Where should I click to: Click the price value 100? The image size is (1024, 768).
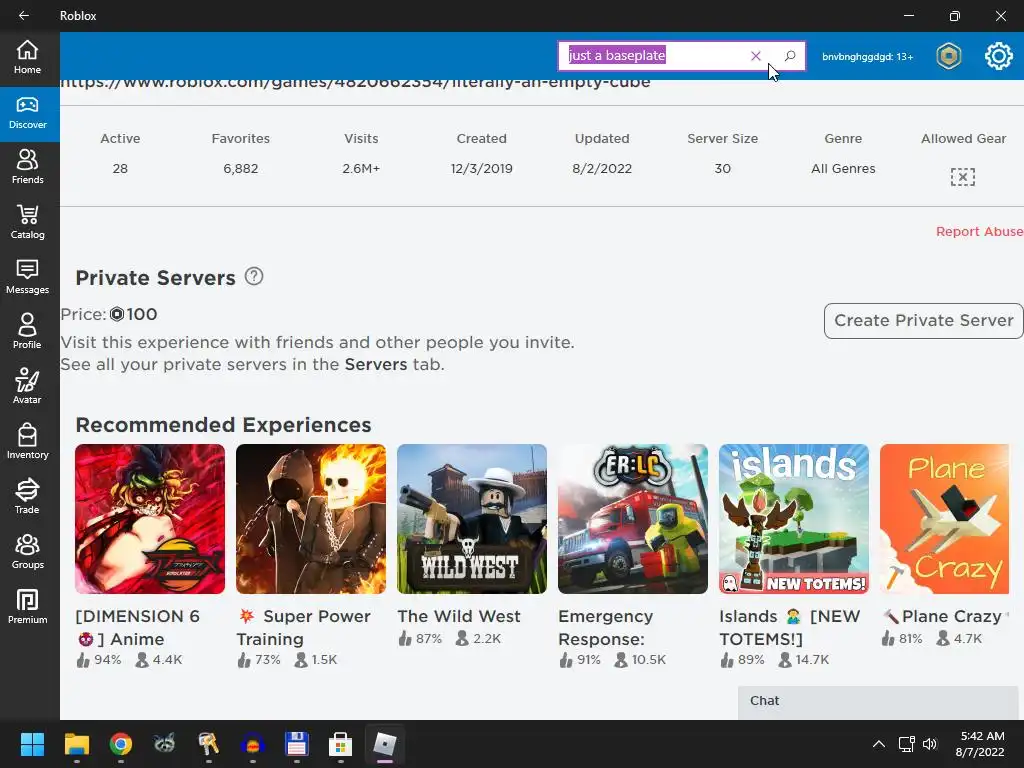[x=142, y=314]
